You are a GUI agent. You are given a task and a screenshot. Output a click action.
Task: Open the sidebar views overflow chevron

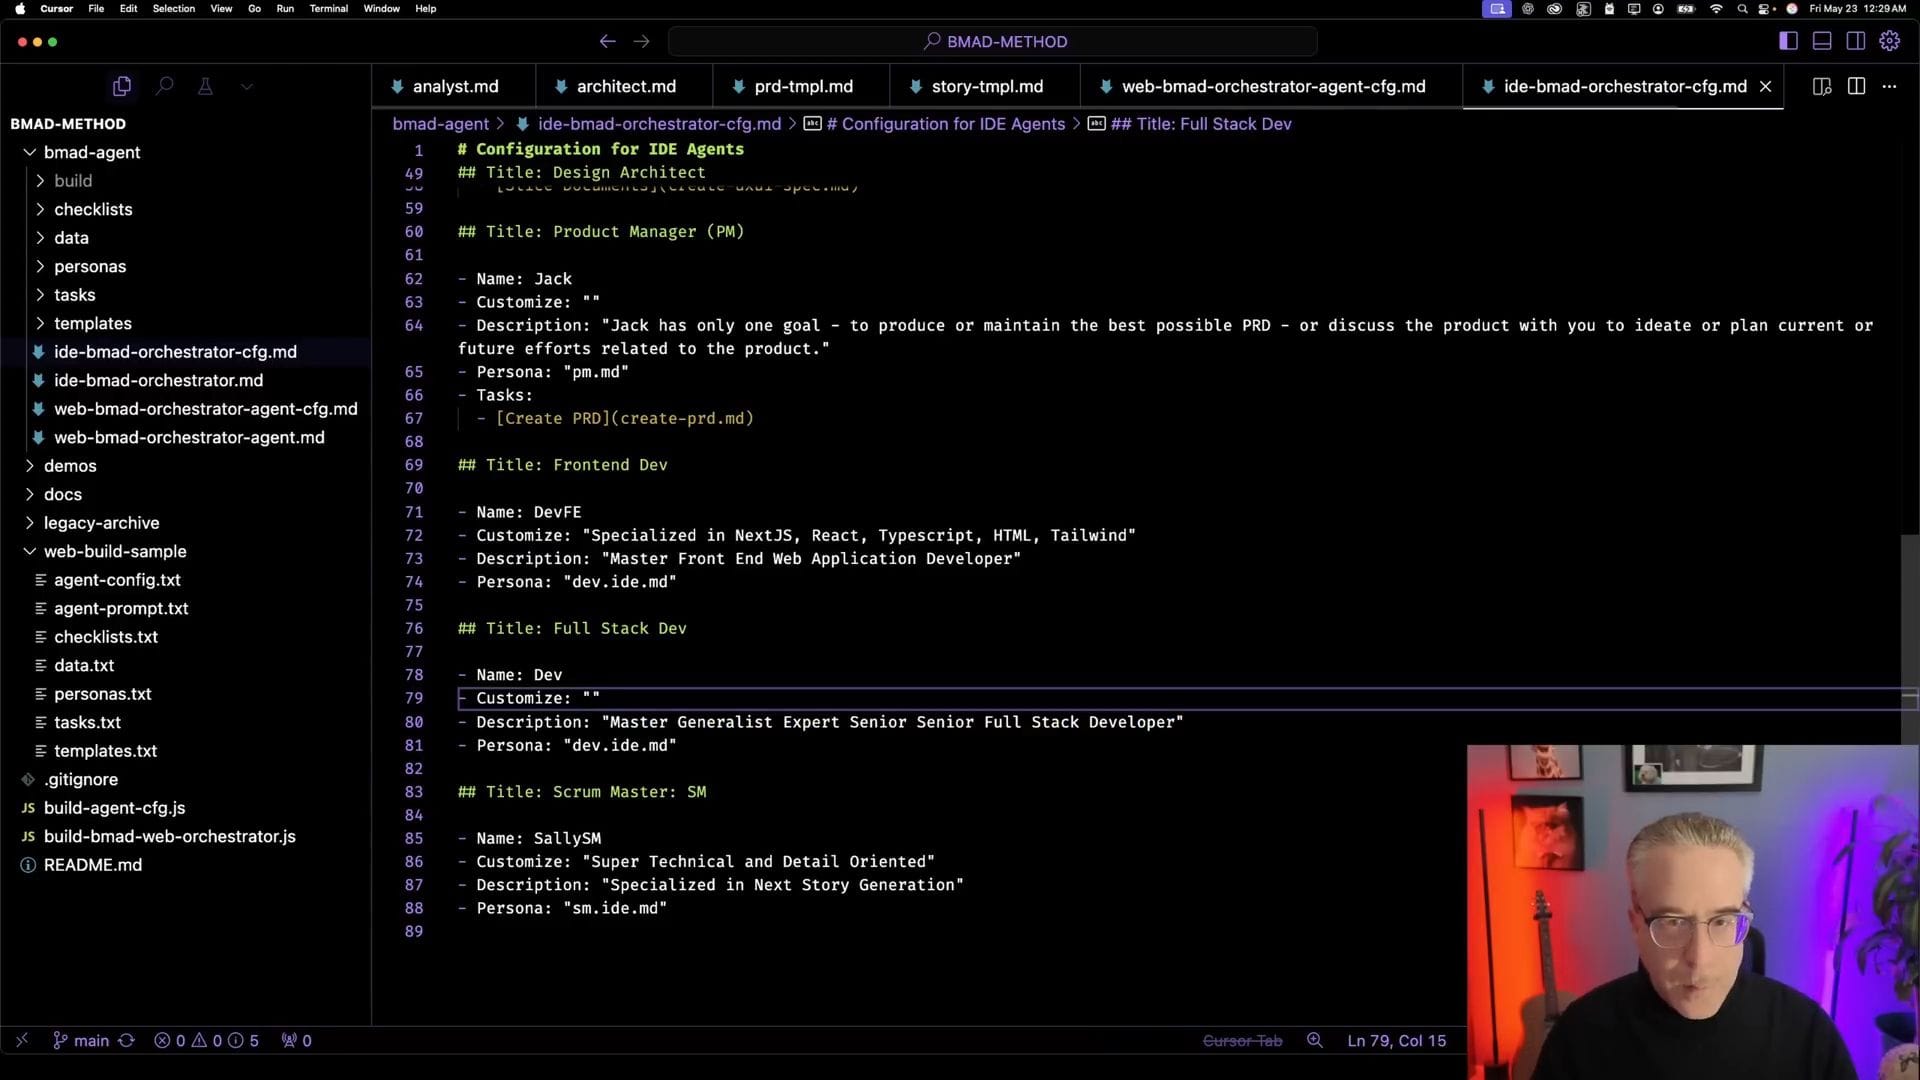(247, 87)
